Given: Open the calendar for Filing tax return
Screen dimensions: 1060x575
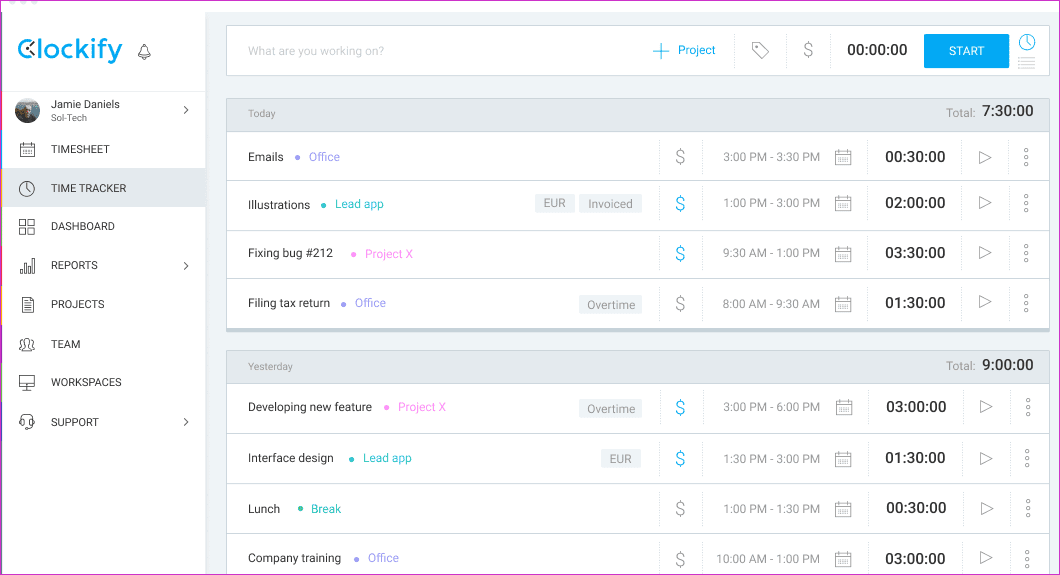Looking at the screenshot, I should 843,304.
